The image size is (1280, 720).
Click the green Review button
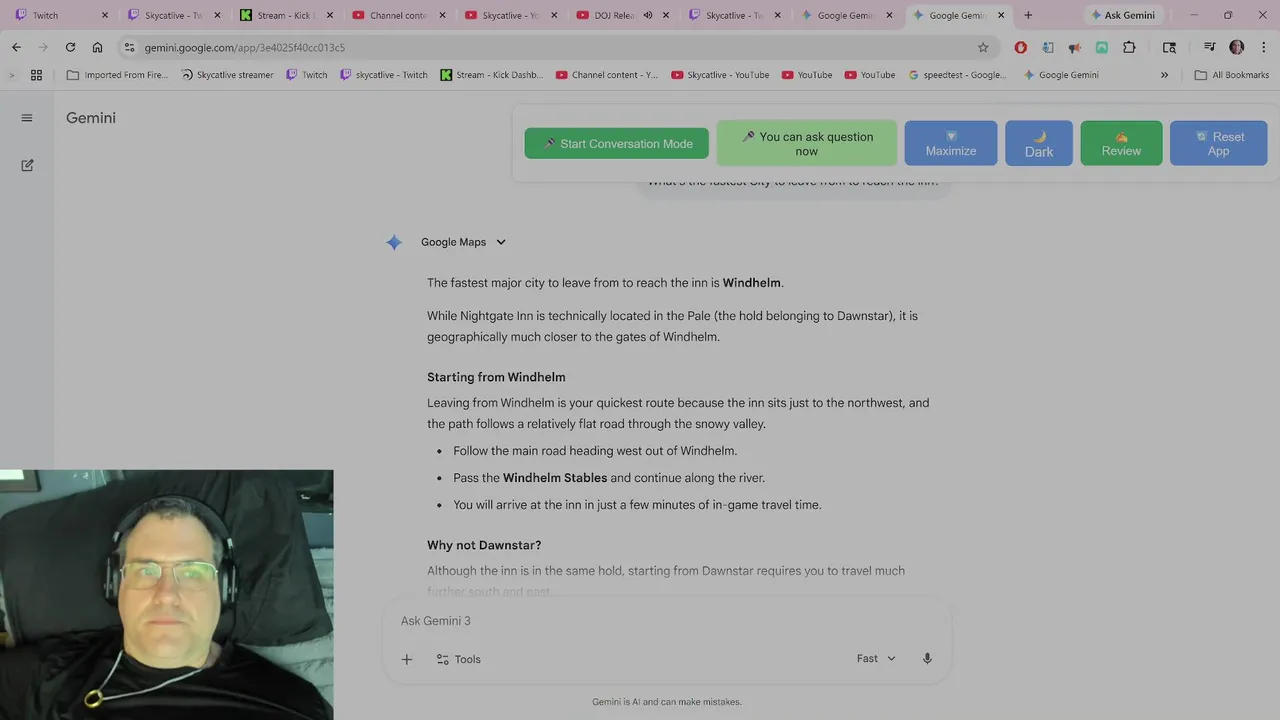pyautogui.click(x=1121, y=143)
